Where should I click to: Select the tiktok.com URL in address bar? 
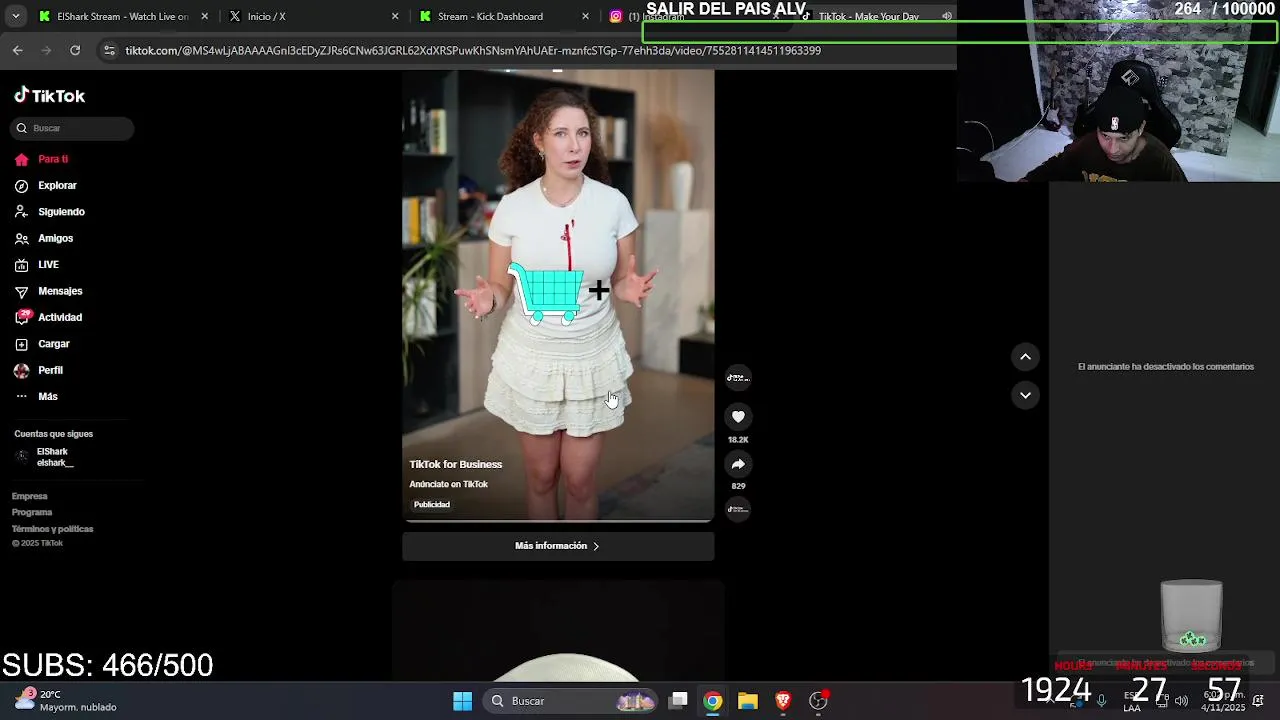tap(473, 50)
